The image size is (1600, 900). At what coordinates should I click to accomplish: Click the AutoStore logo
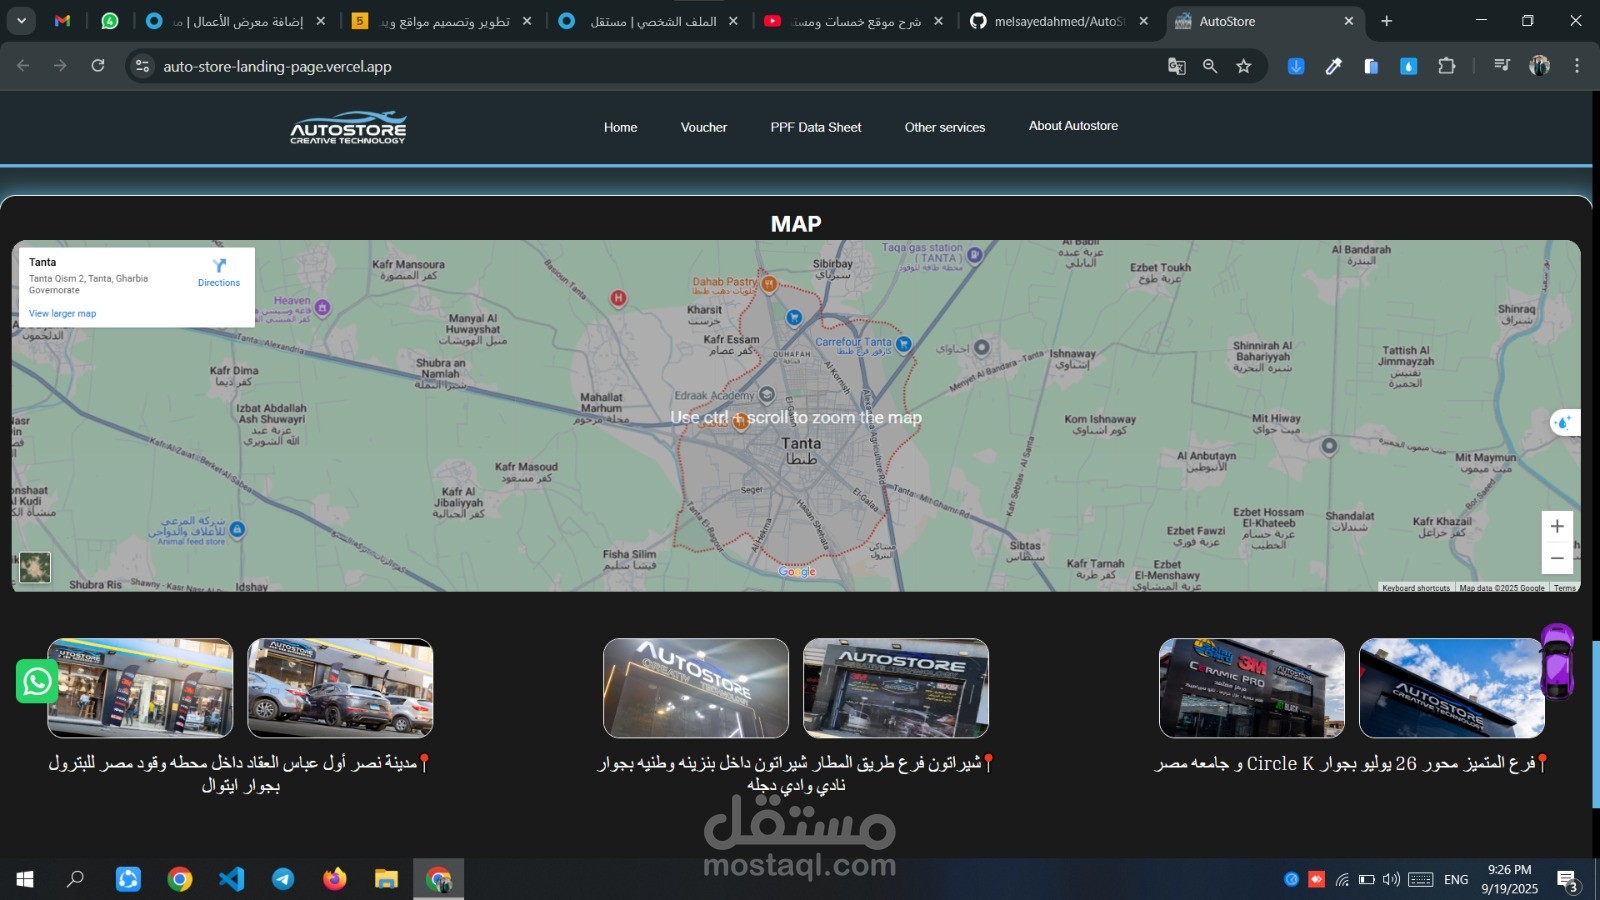[348, 128]
